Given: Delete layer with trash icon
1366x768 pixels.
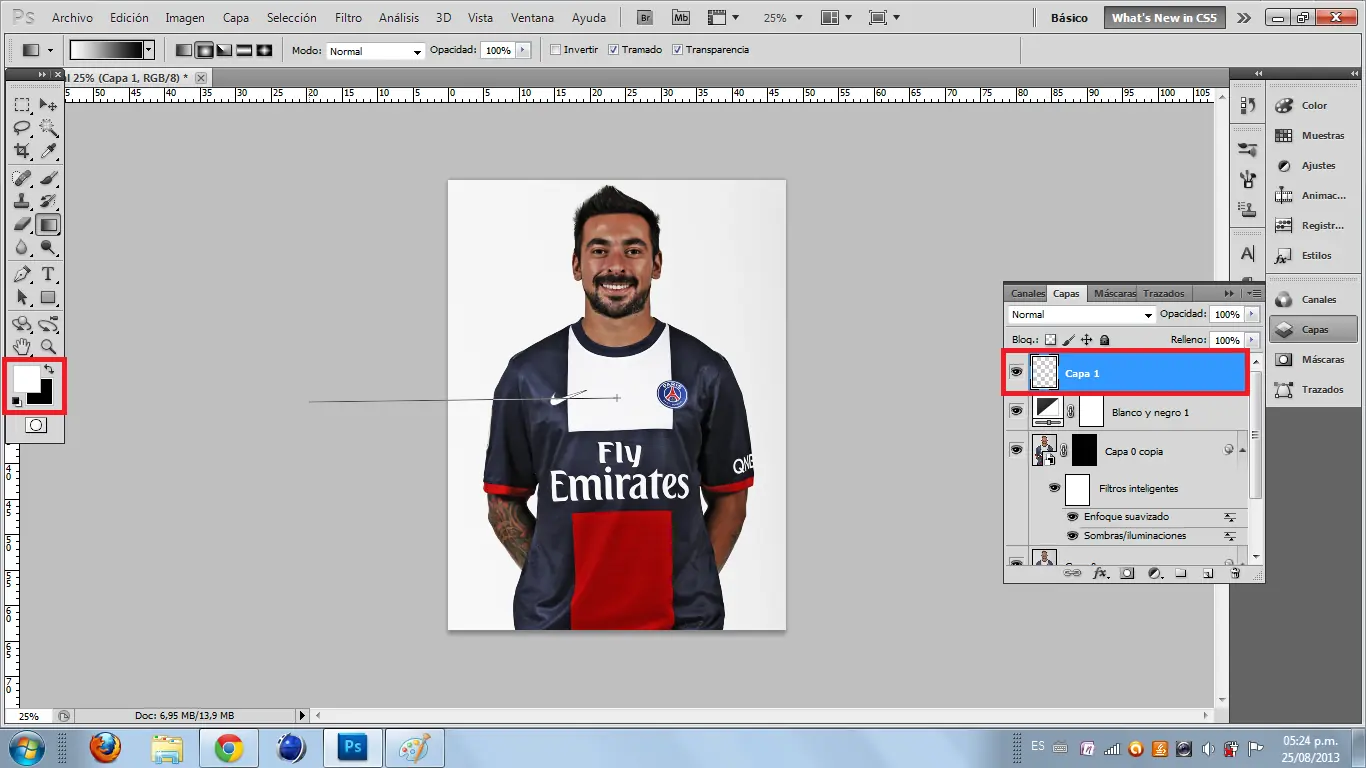Looking at the screenshot, I should pyautogui.click(x=1235, y=574).
